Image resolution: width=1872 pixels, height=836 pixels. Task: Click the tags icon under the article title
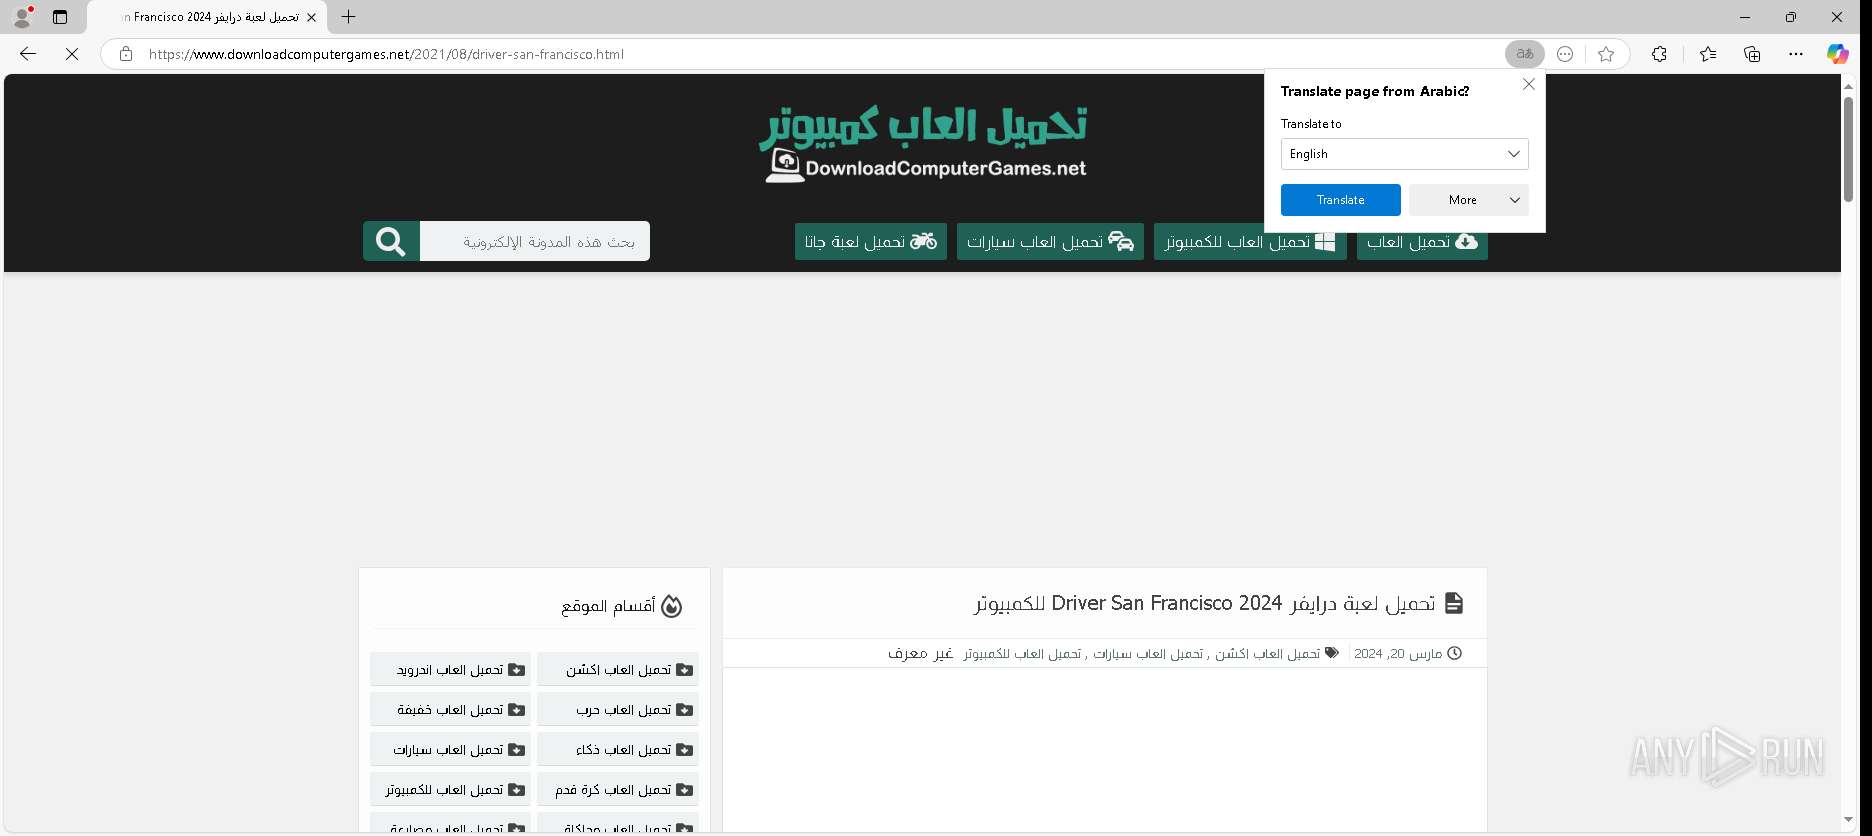point(1331,653)
